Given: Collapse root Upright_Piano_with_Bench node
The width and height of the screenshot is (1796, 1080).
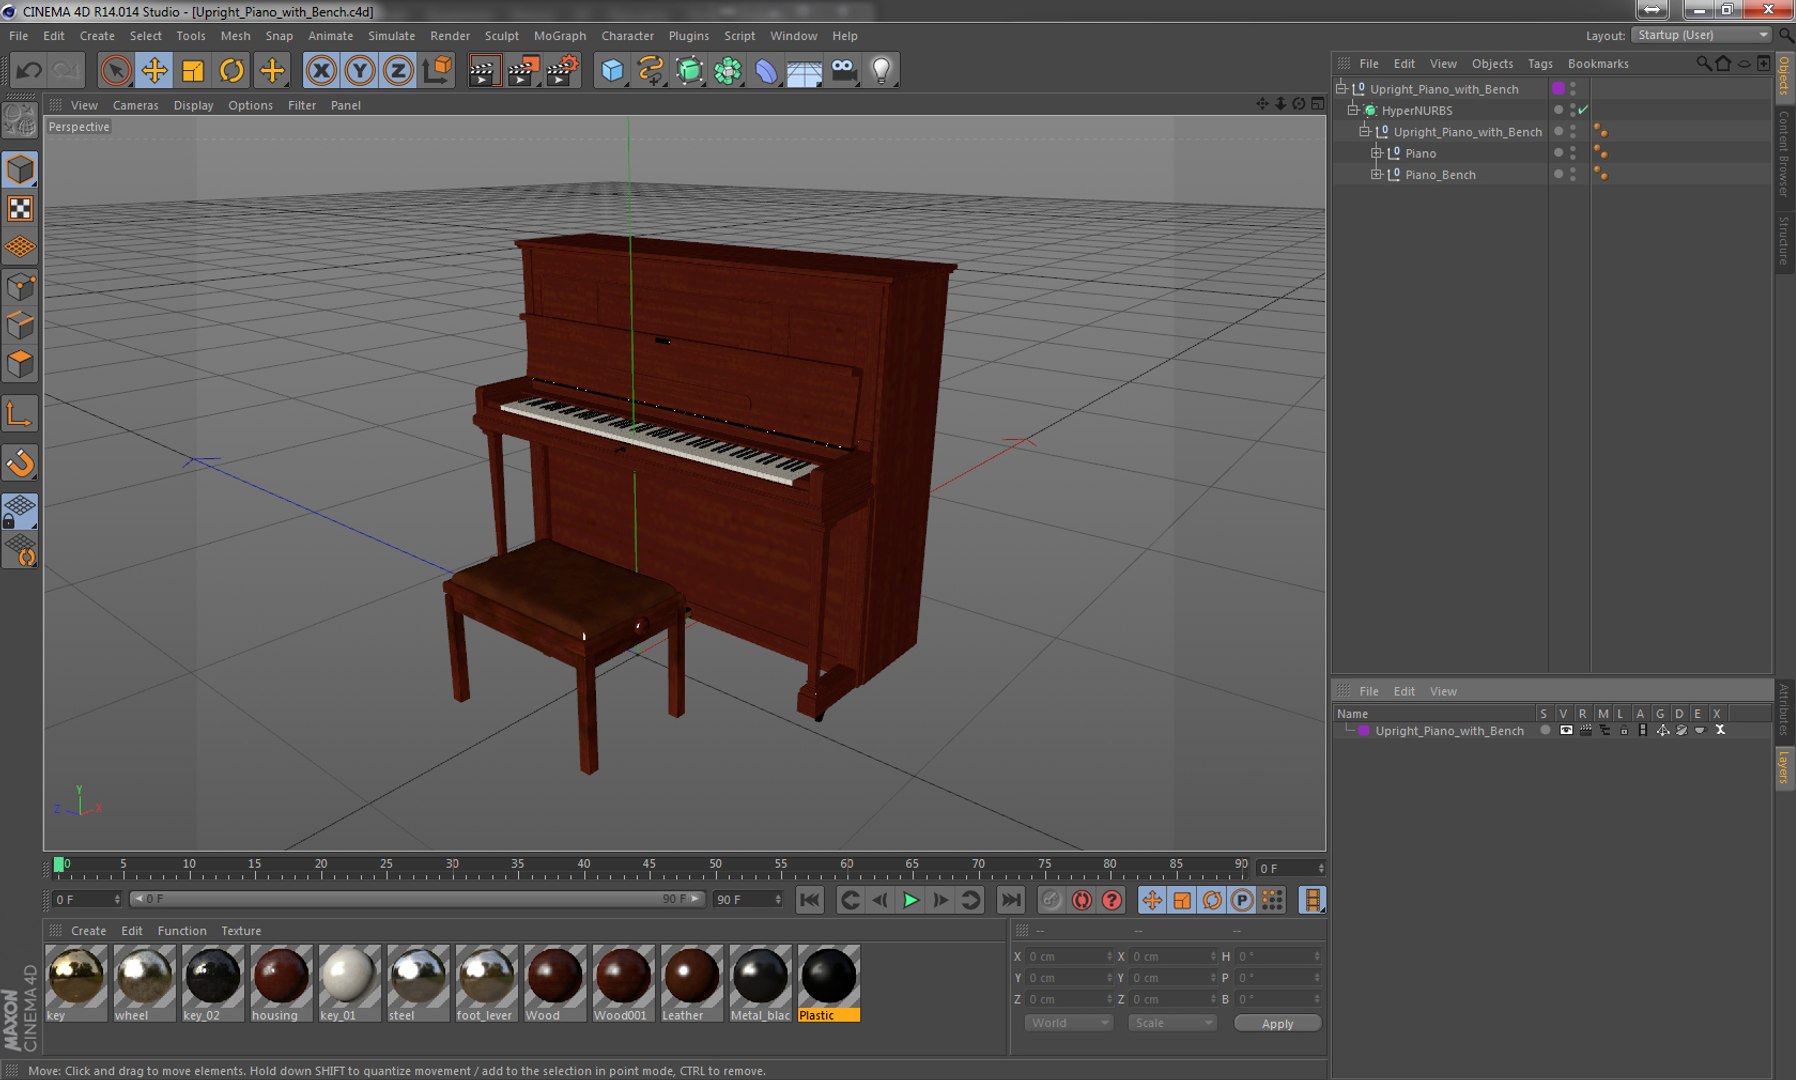Looking at the screenshot, I should coord(1341,89).
